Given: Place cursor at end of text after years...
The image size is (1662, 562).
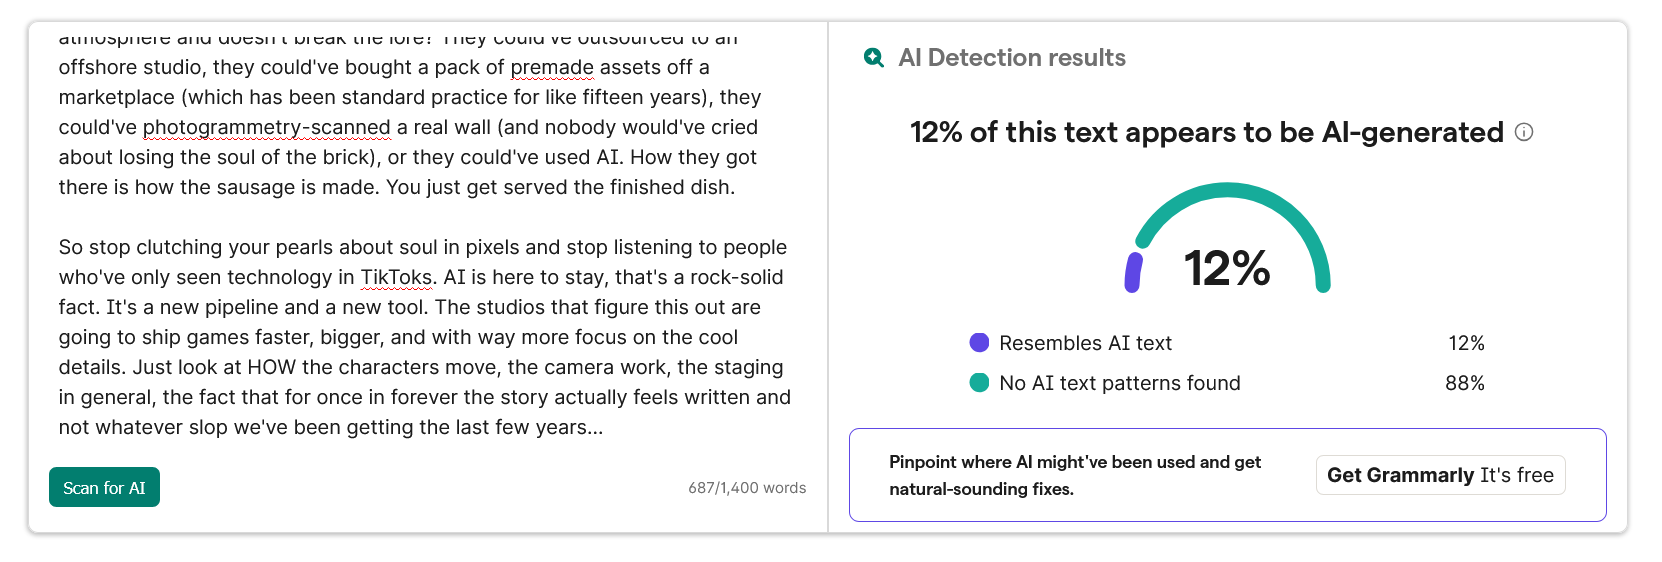Looking at the screenshot, I should (x=604, y=427).
